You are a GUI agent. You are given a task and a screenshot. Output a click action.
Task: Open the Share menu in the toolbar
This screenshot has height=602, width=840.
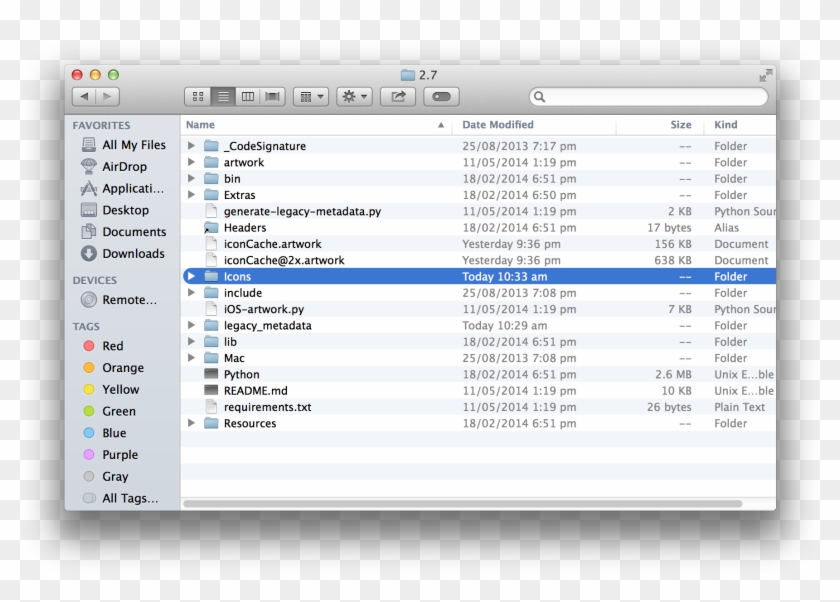click(x=398, y=96)
